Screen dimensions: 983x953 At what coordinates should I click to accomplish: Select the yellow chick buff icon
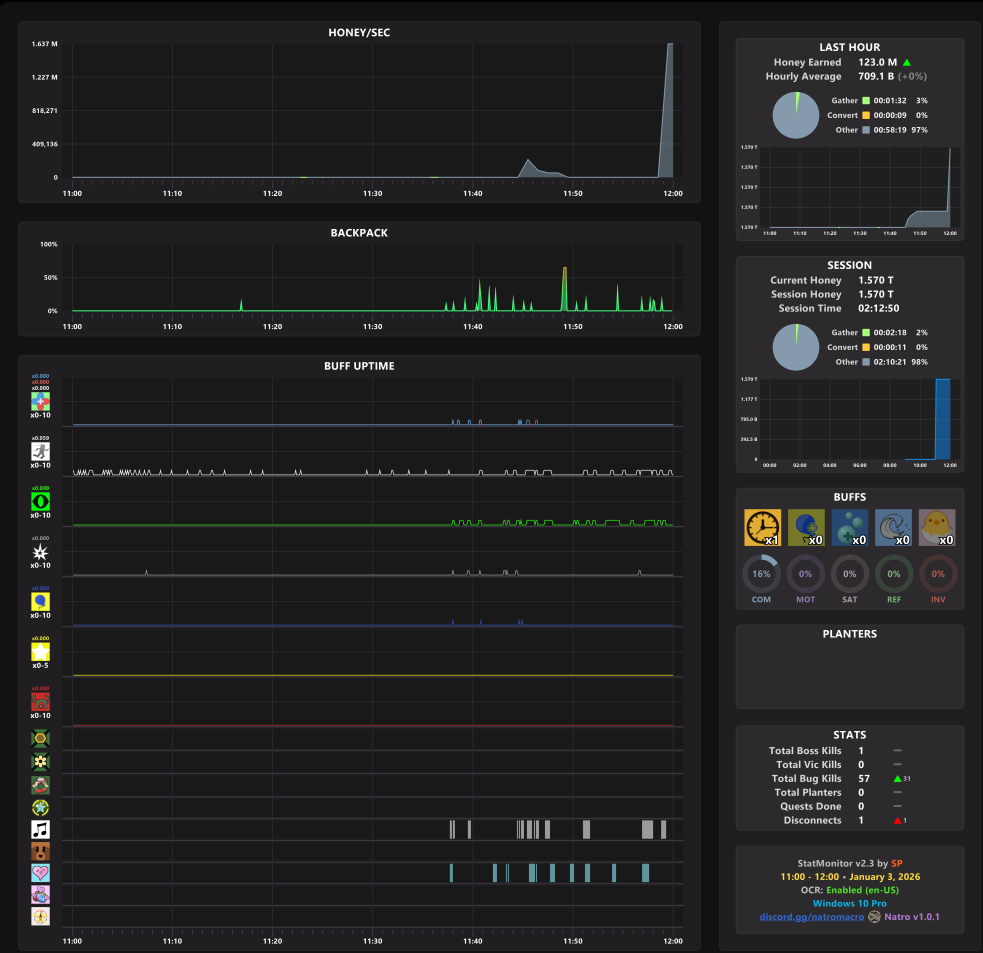click(x=937, y=527)
